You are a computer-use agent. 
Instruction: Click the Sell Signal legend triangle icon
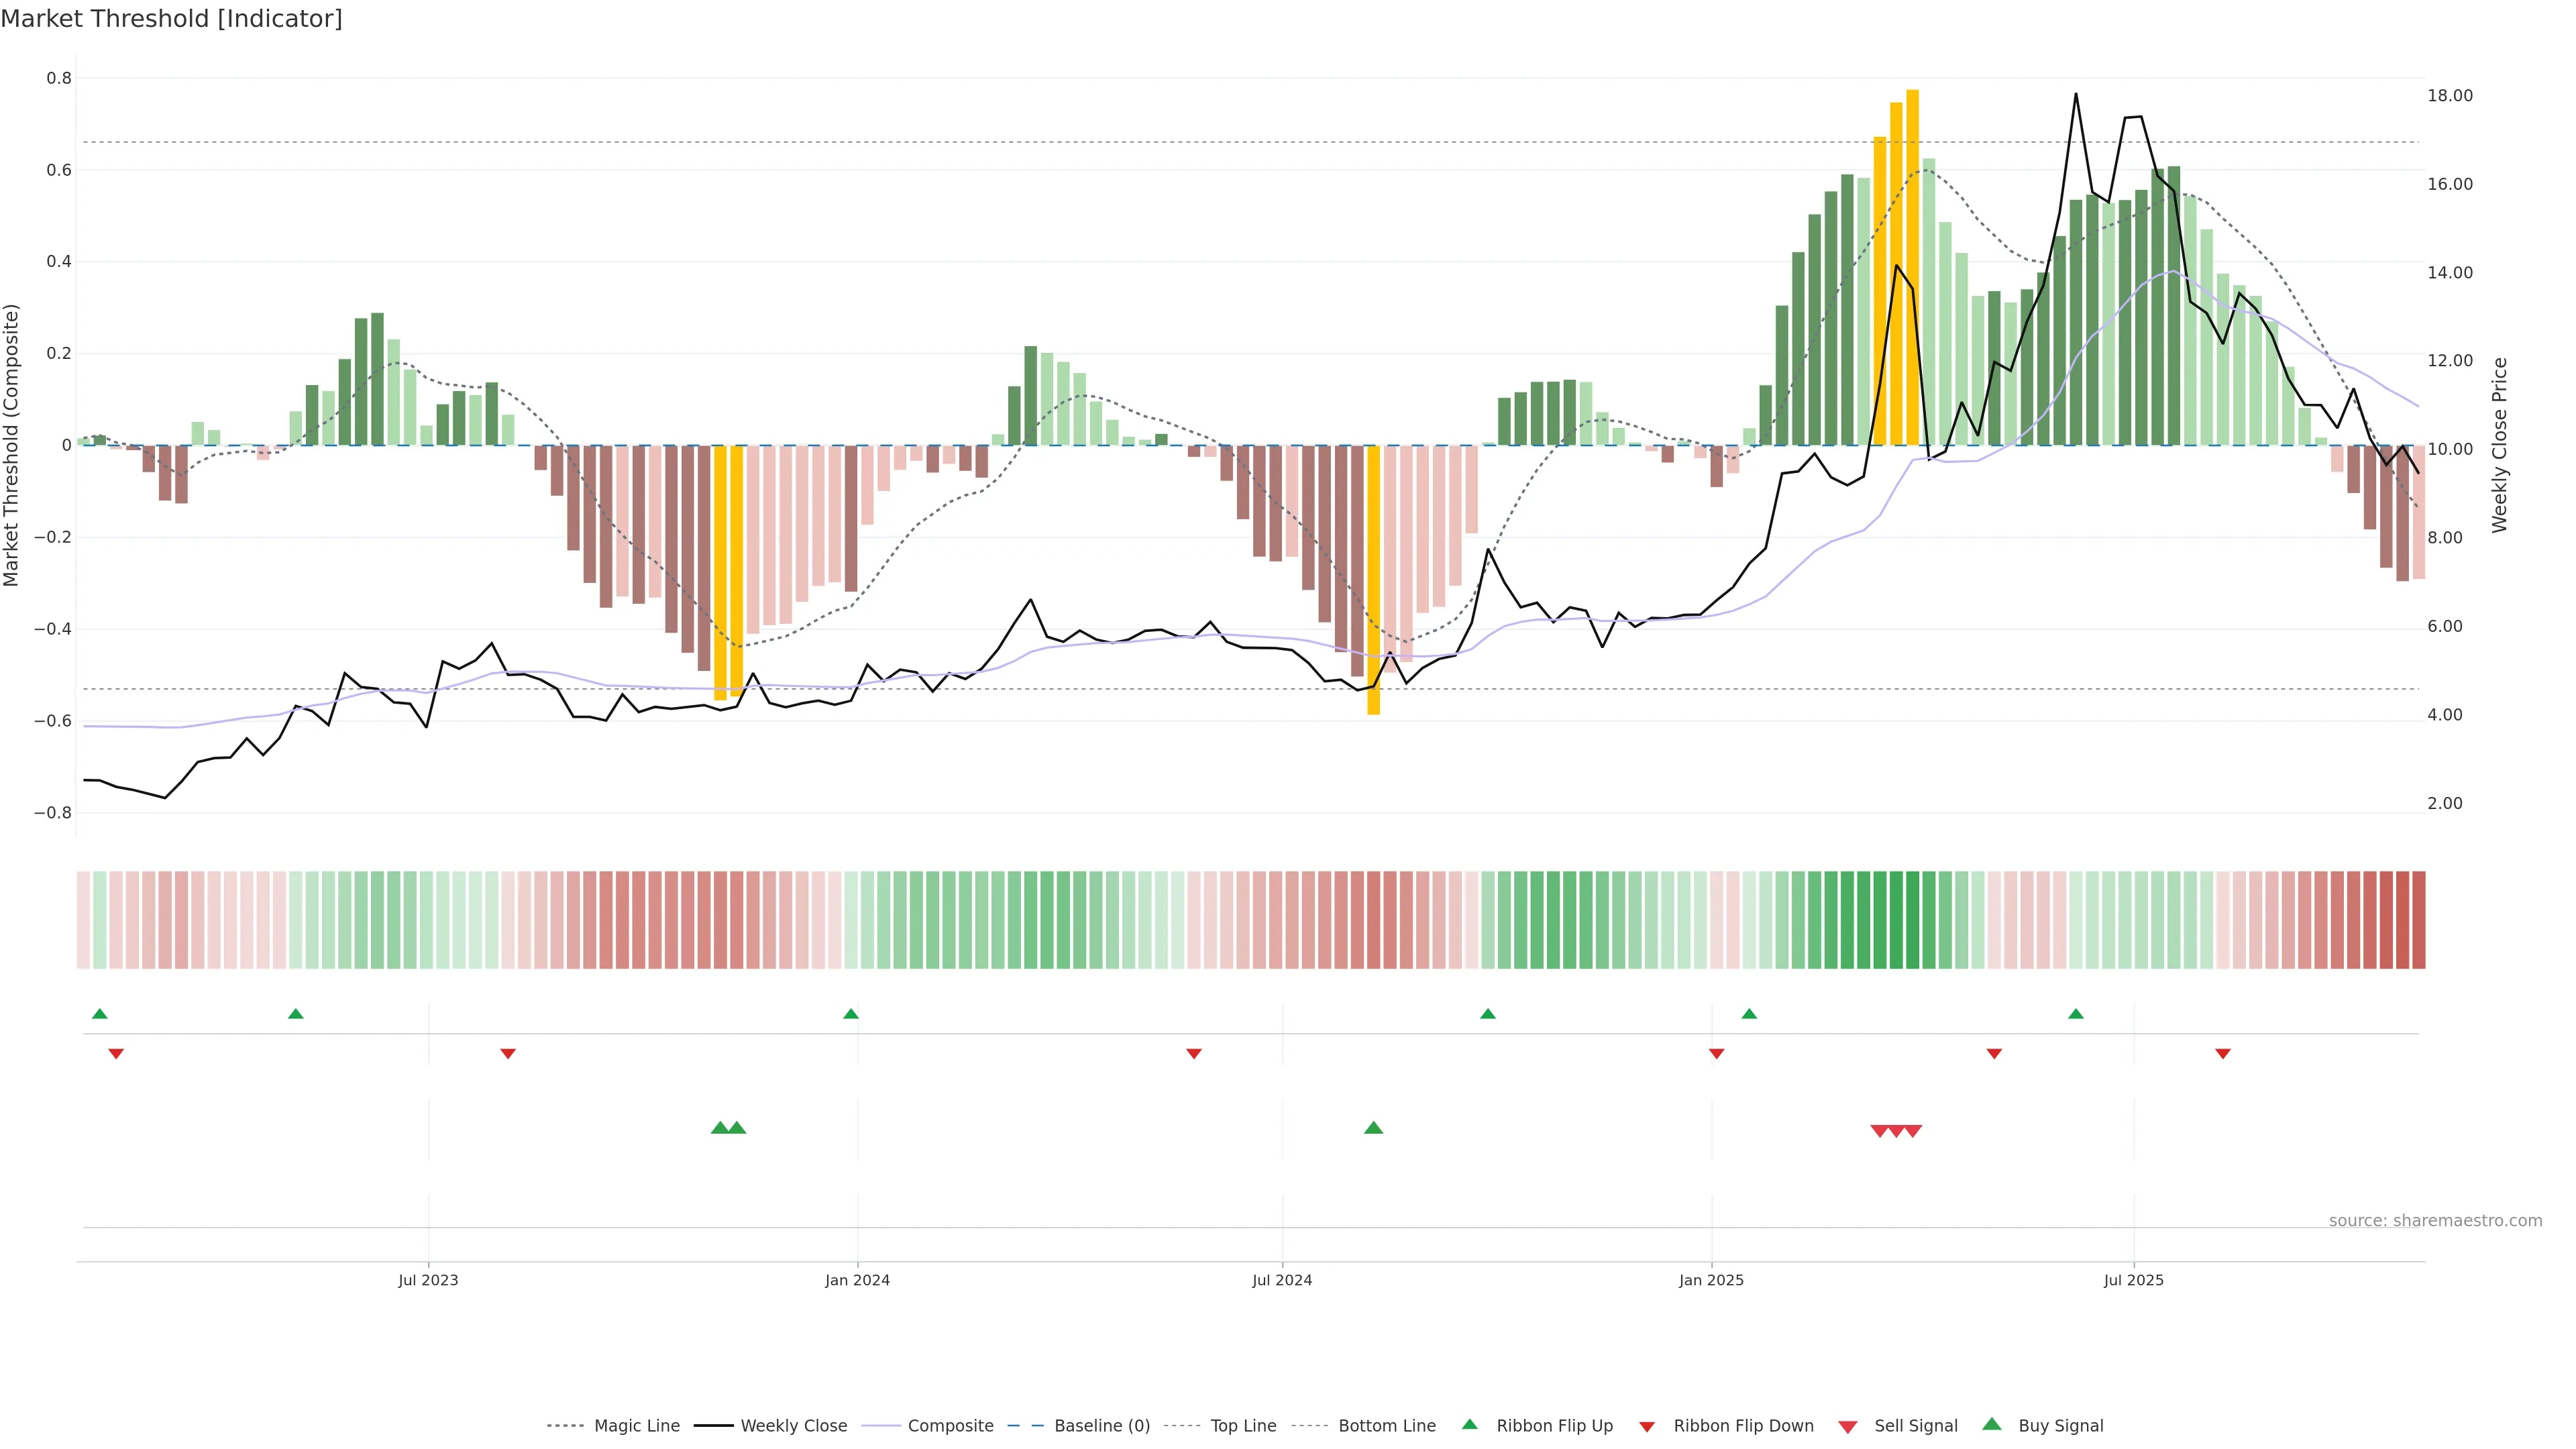click(1848, 1426)
